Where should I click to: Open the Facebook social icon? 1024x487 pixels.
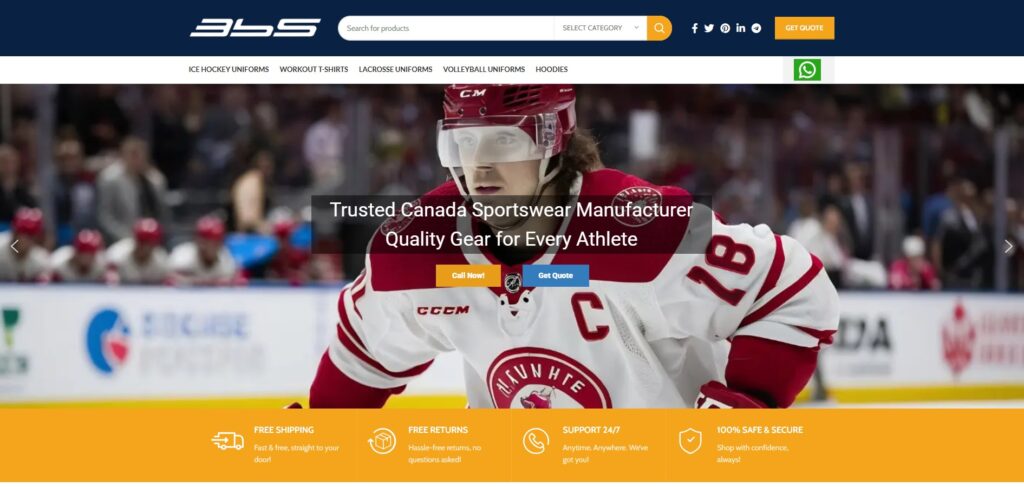click(x=694, y=28)
